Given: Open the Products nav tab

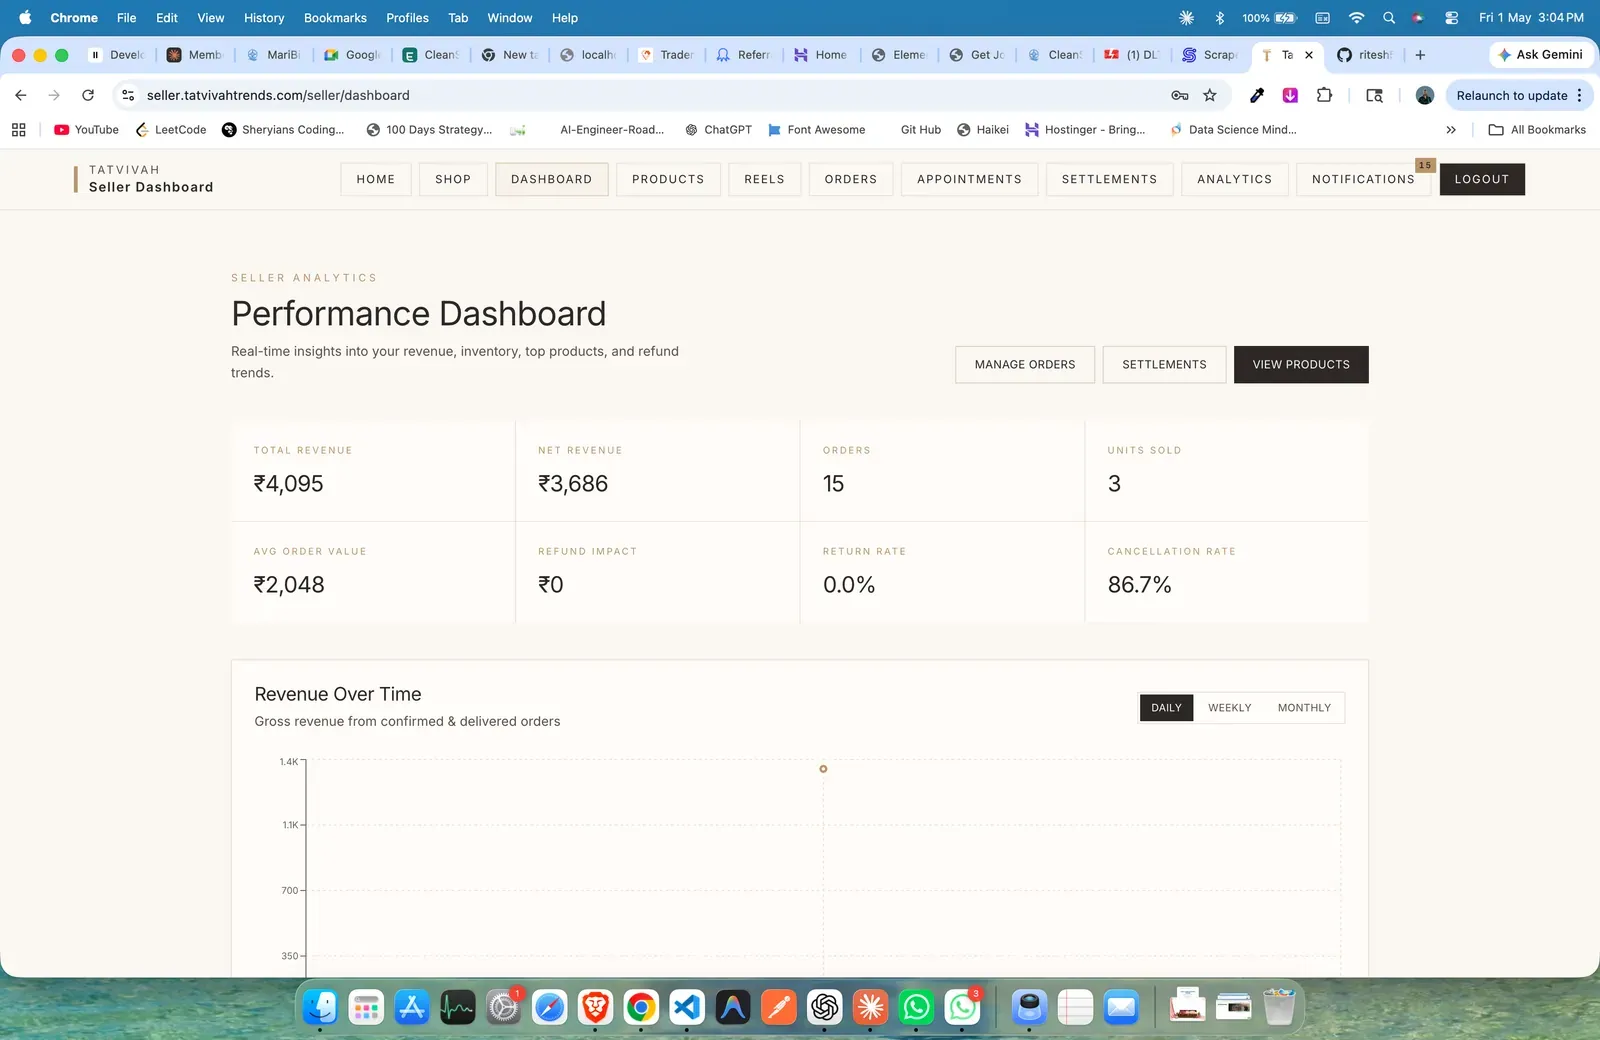Looking at the screenshot, I should point(668,179).
